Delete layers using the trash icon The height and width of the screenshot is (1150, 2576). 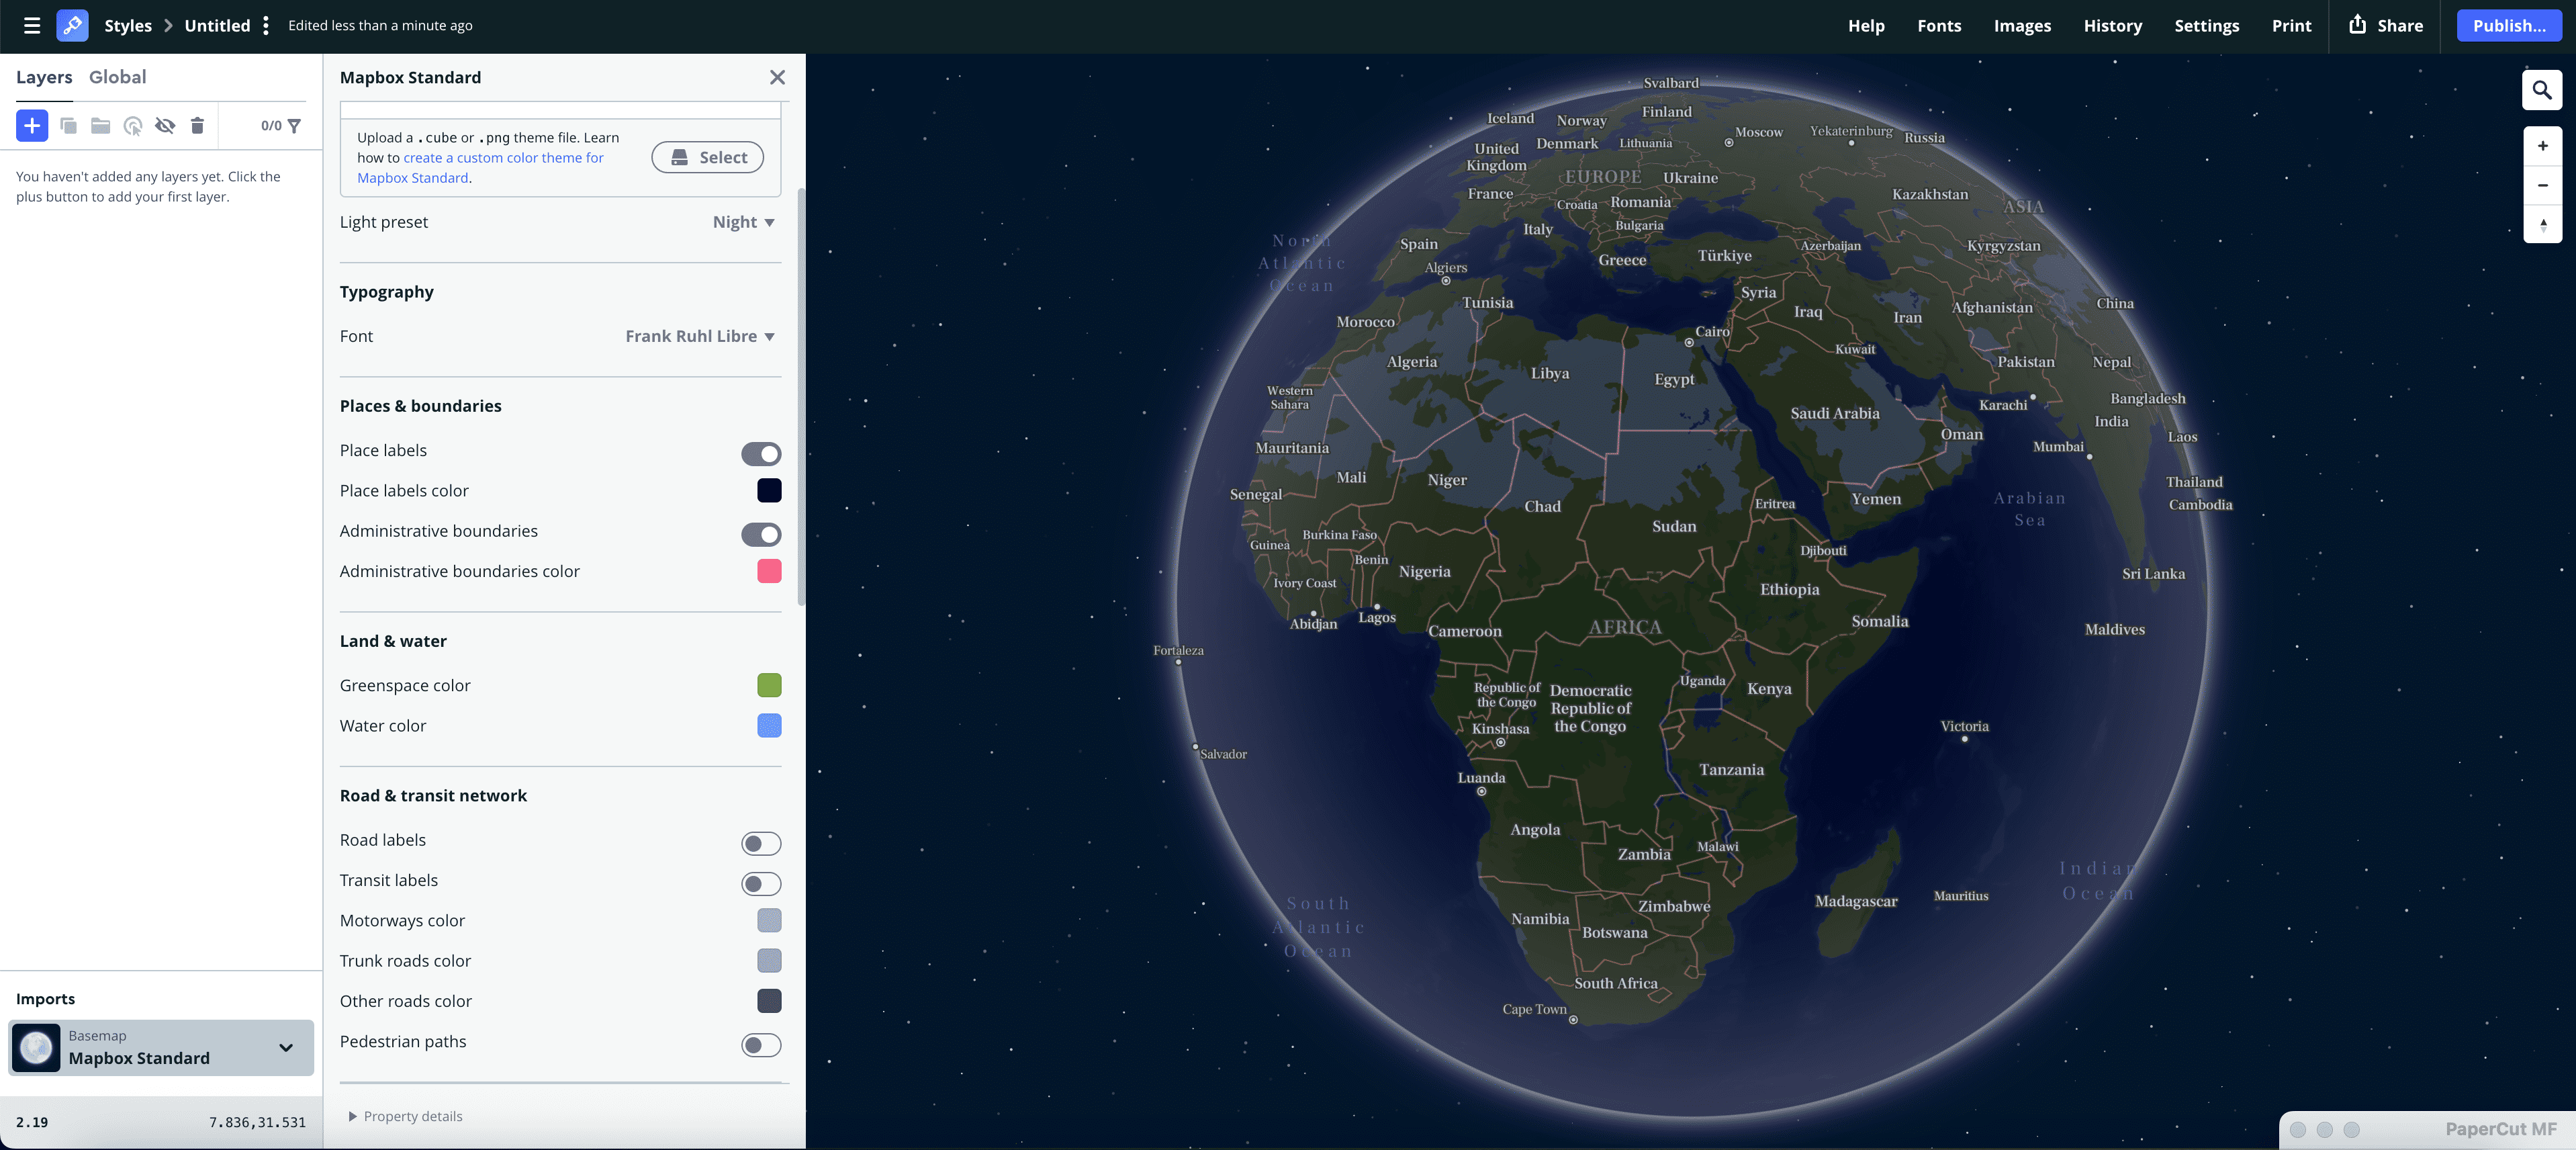pyautogui.click(x=197, y=126)
